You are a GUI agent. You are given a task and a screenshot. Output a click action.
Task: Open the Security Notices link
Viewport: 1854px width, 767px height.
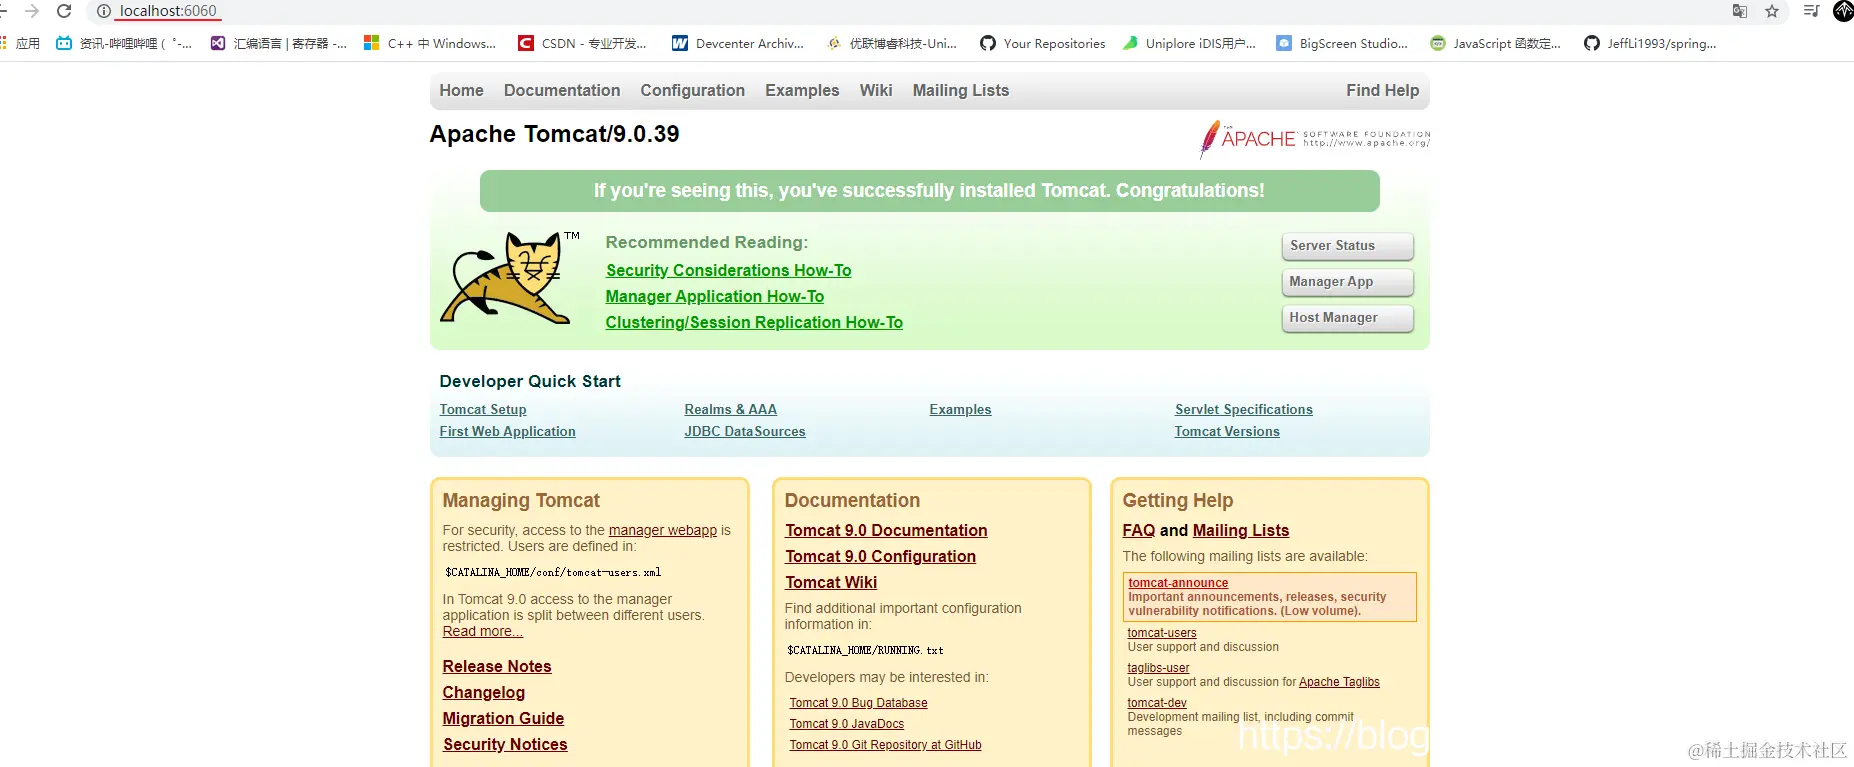pos(505,744)
